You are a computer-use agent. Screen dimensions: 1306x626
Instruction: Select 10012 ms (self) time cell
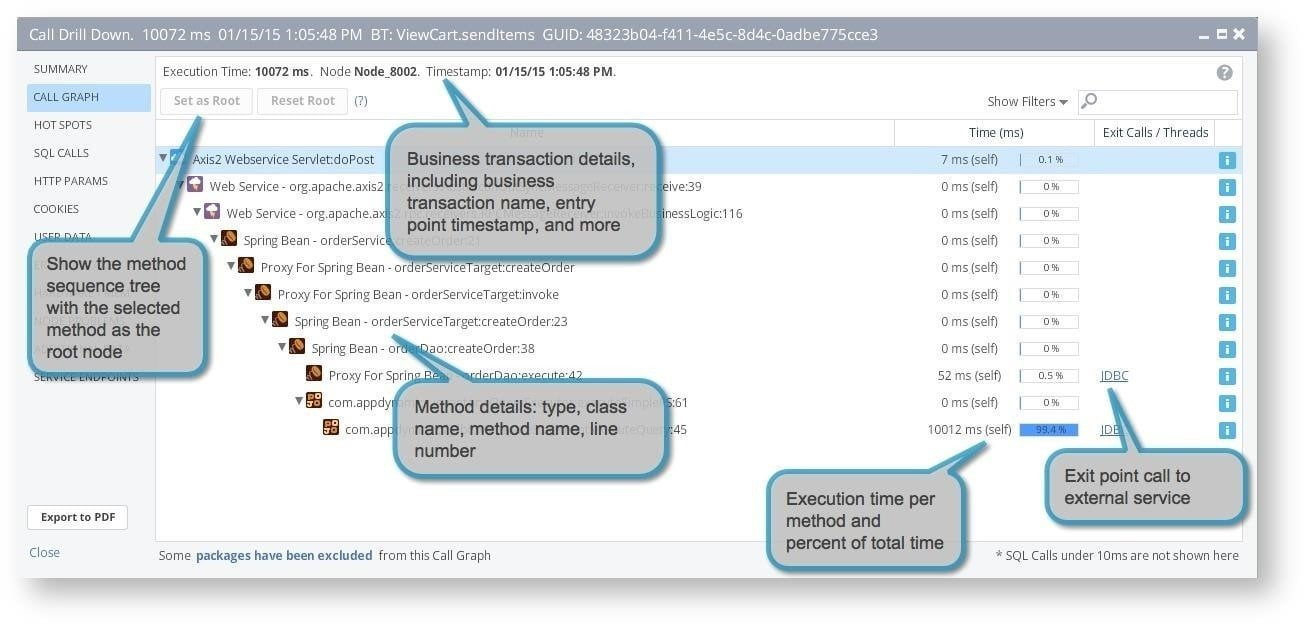click(x=969, y=430)
